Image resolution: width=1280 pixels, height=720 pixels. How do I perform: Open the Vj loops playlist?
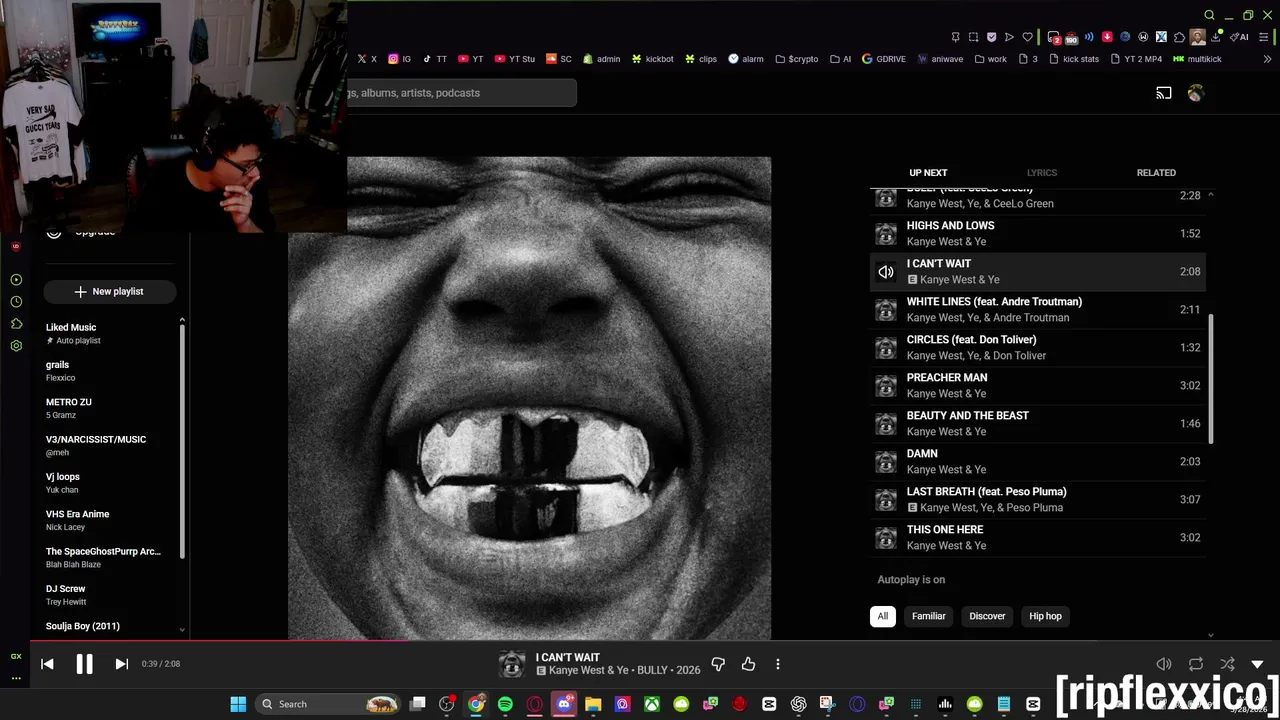[x=110, y=483]
